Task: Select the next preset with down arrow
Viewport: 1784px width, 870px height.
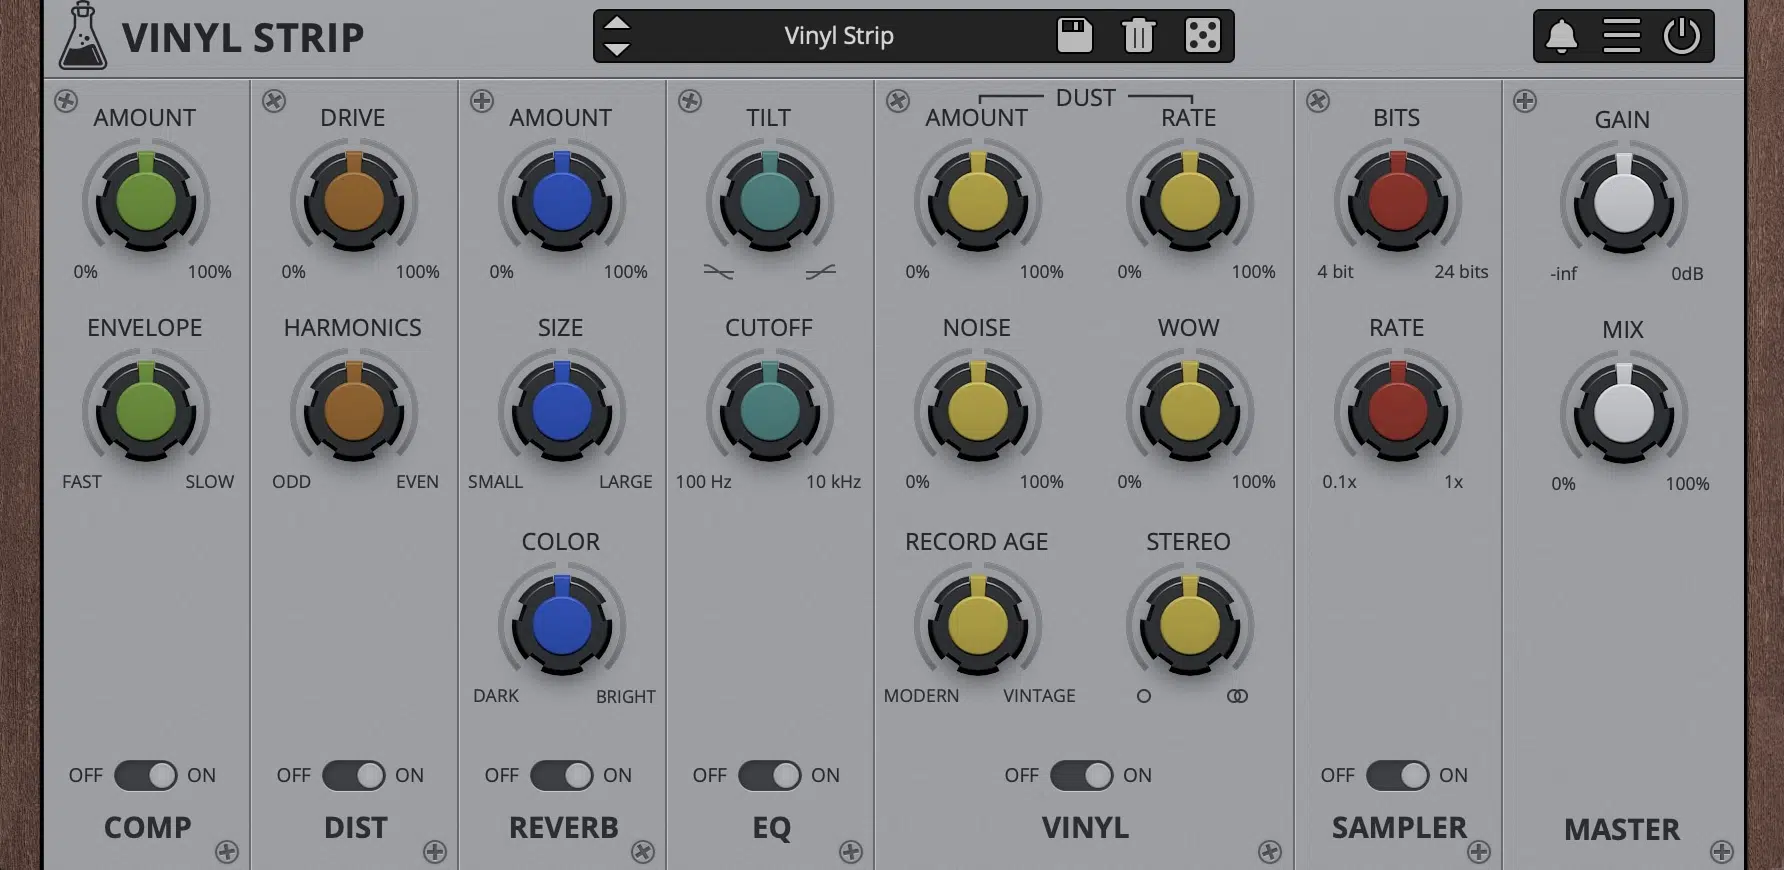Action: point(618,48)
